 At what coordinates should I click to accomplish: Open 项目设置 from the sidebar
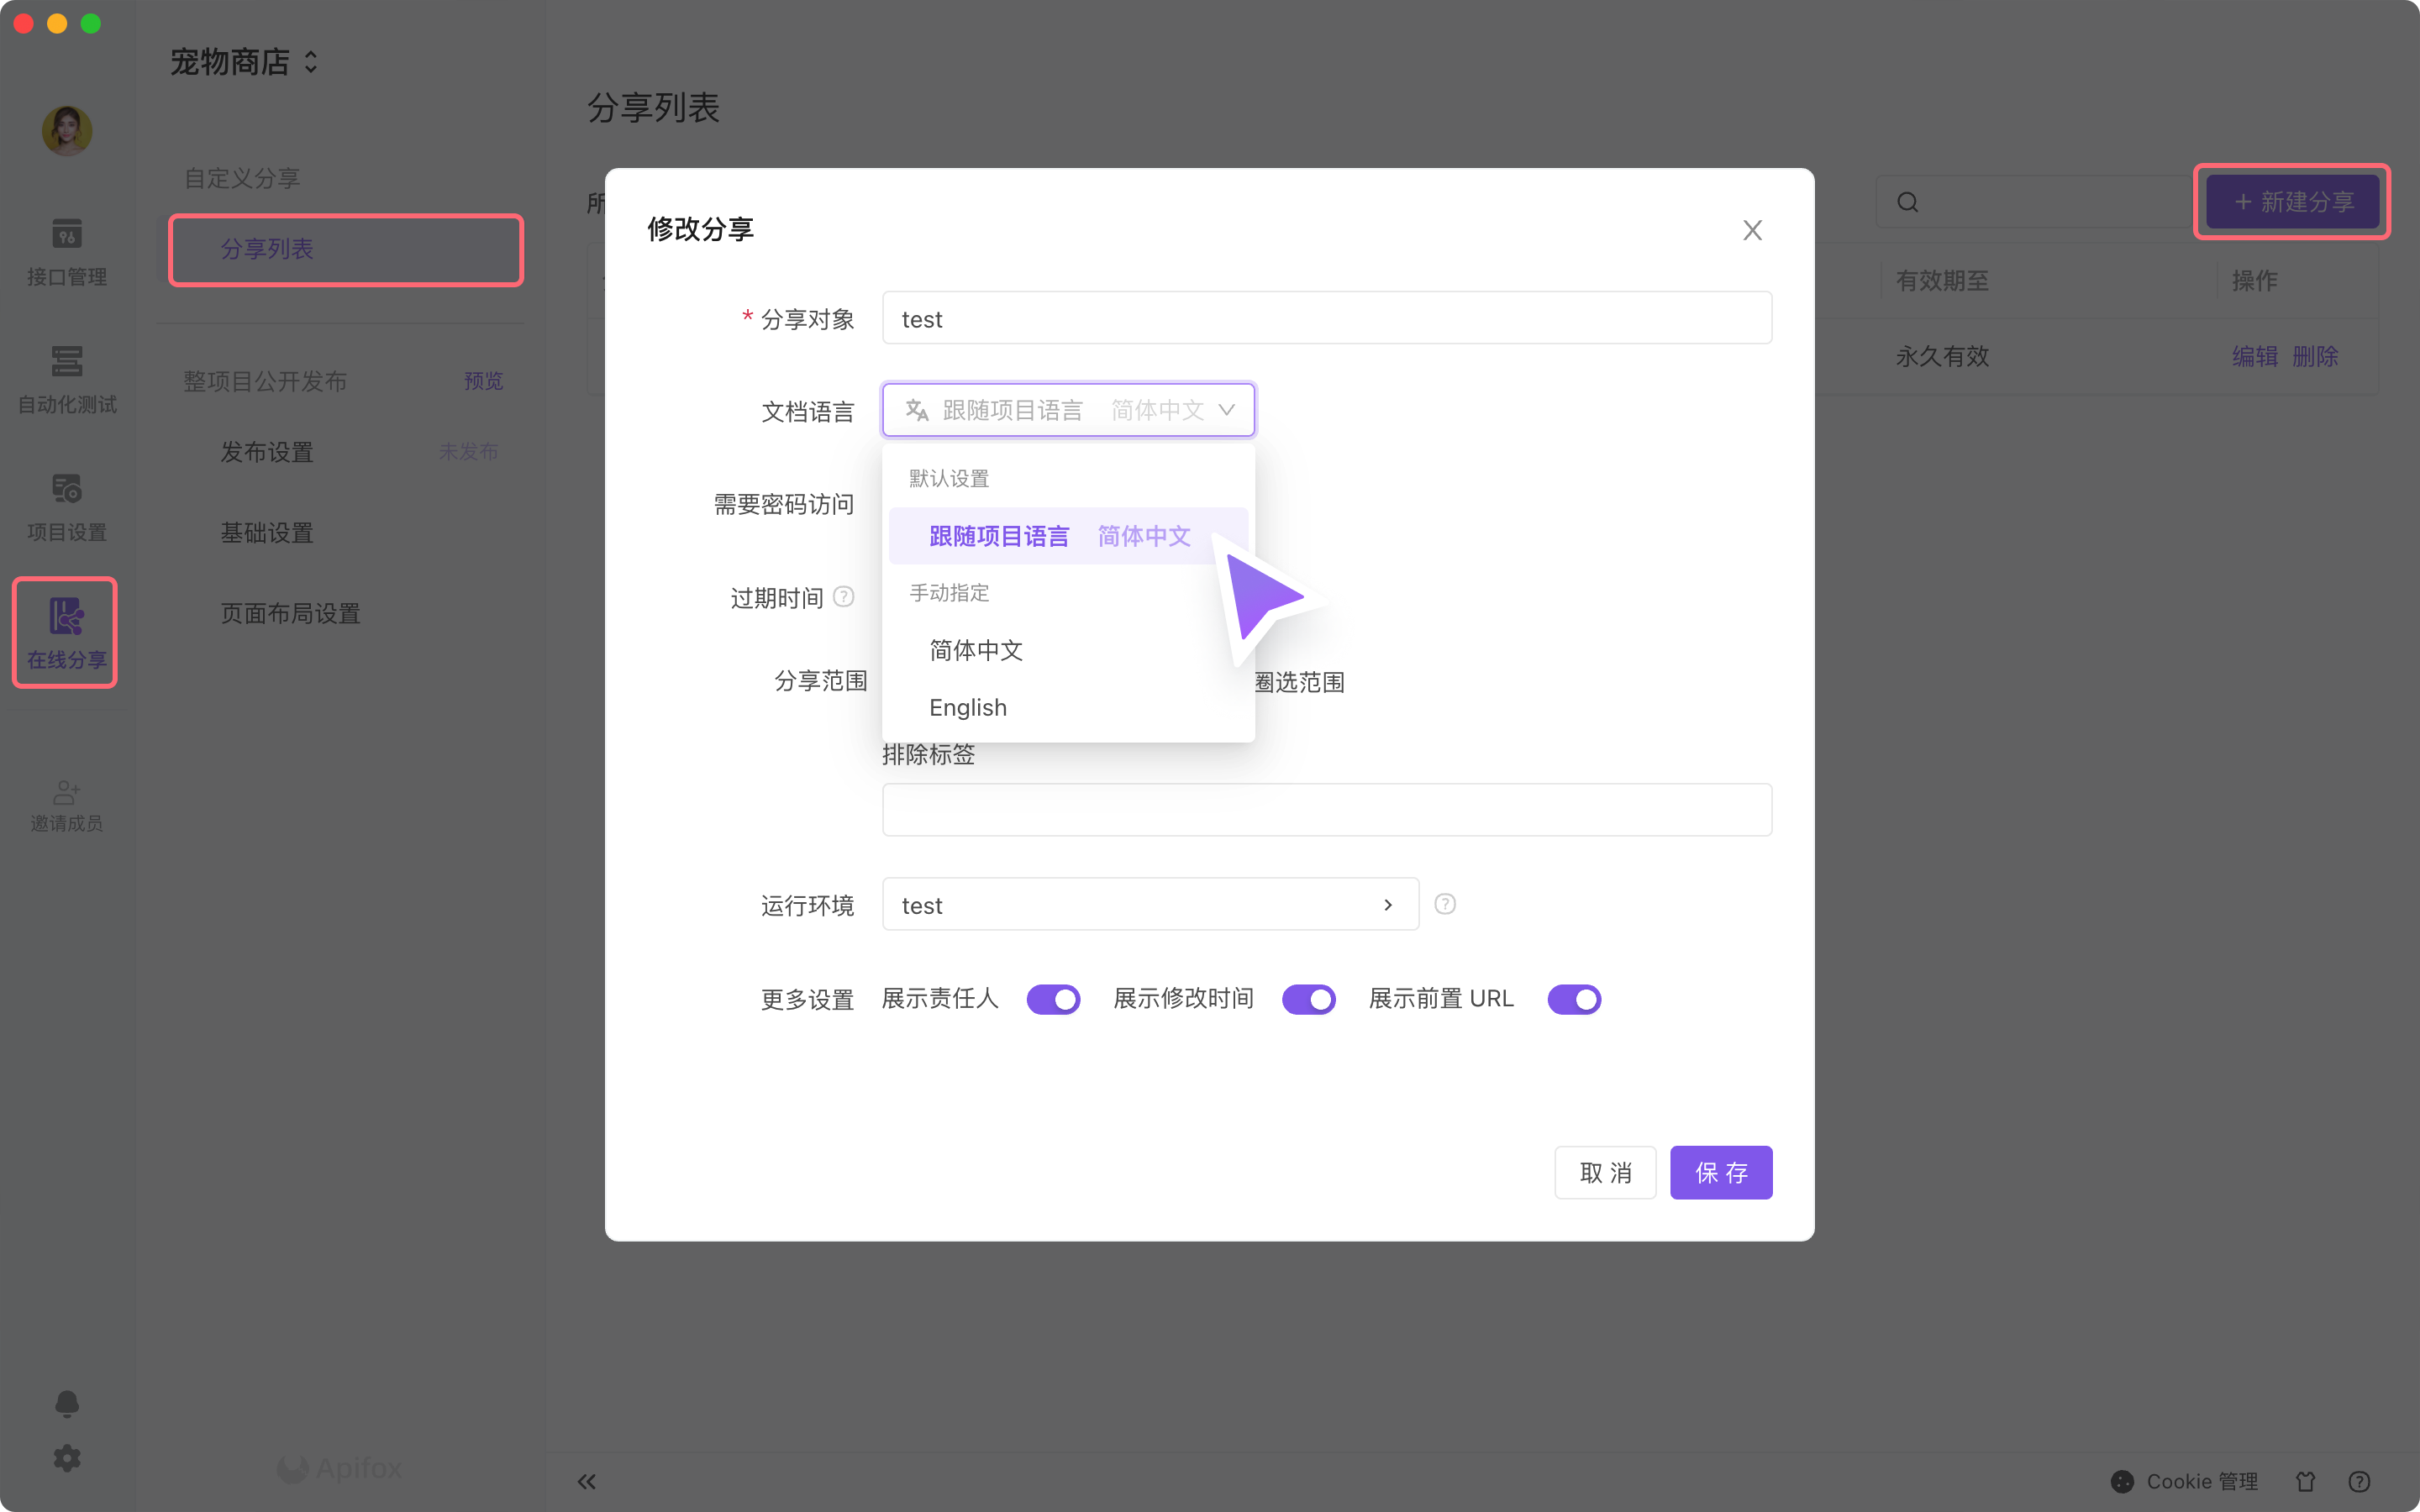[66, 505]
